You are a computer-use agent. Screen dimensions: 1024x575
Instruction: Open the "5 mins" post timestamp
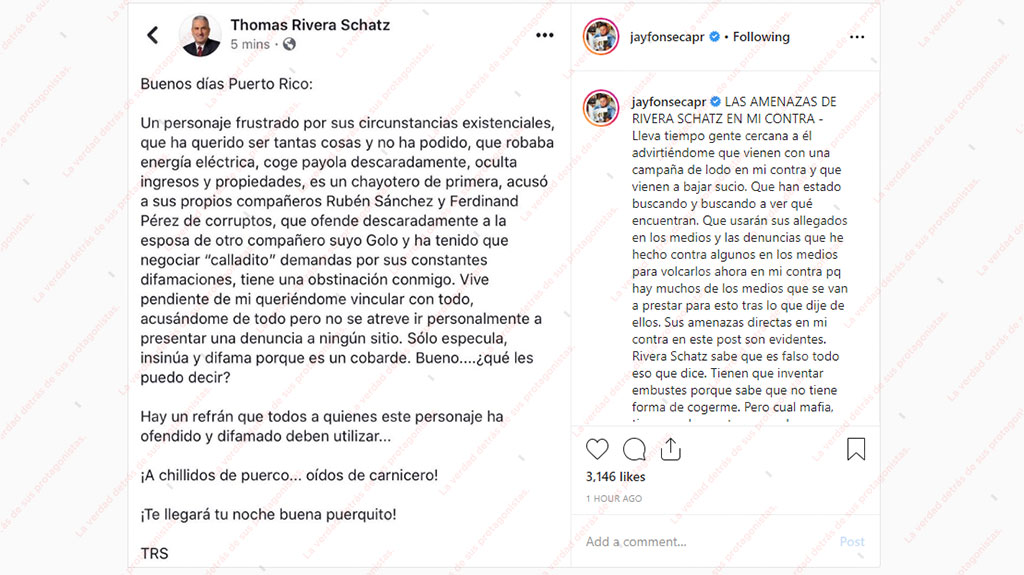(x=250, y=45)
